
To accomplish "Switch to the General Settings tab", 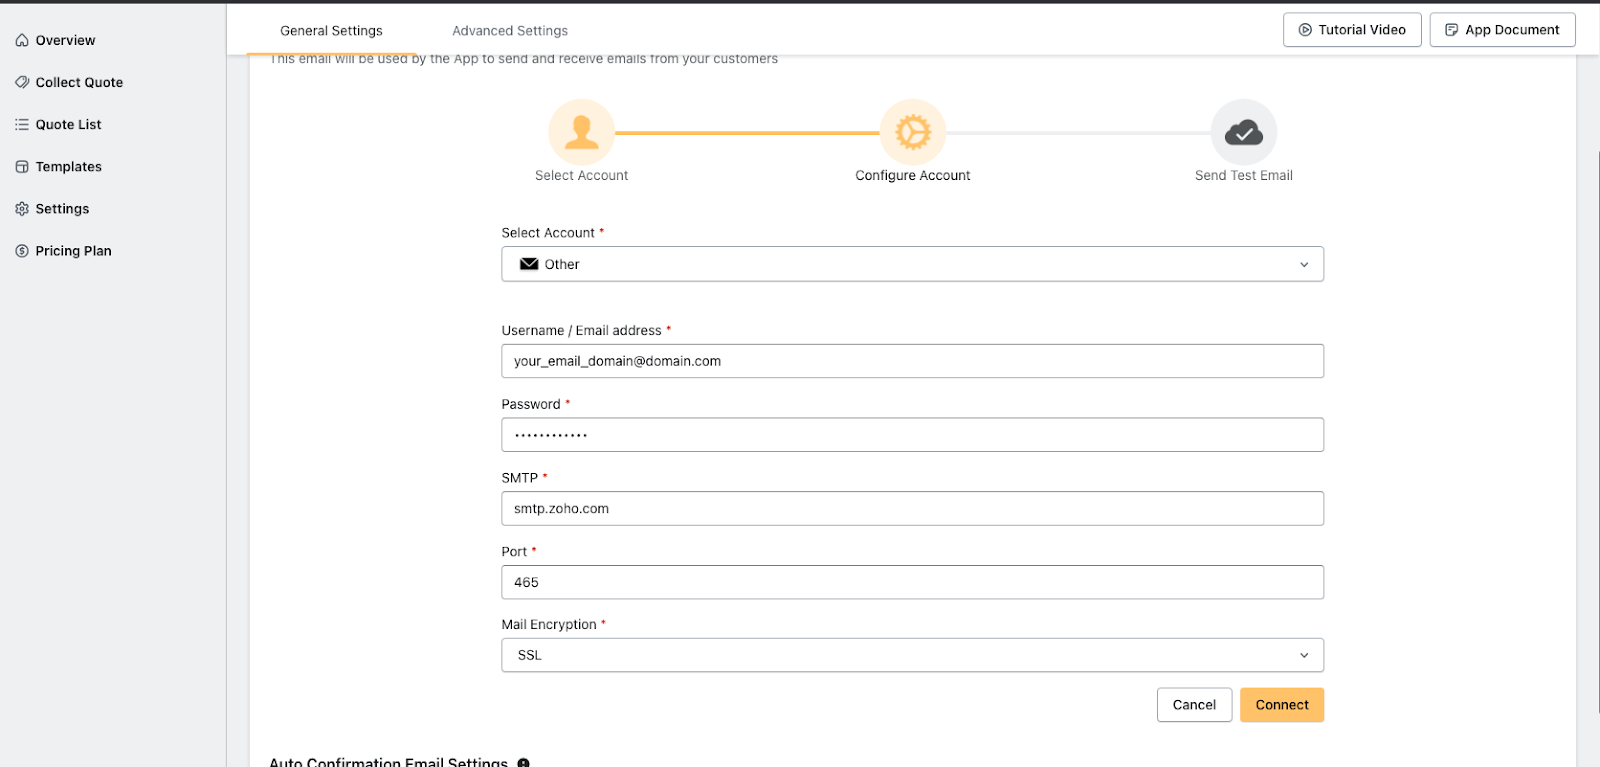I will [x=331, y=31].
